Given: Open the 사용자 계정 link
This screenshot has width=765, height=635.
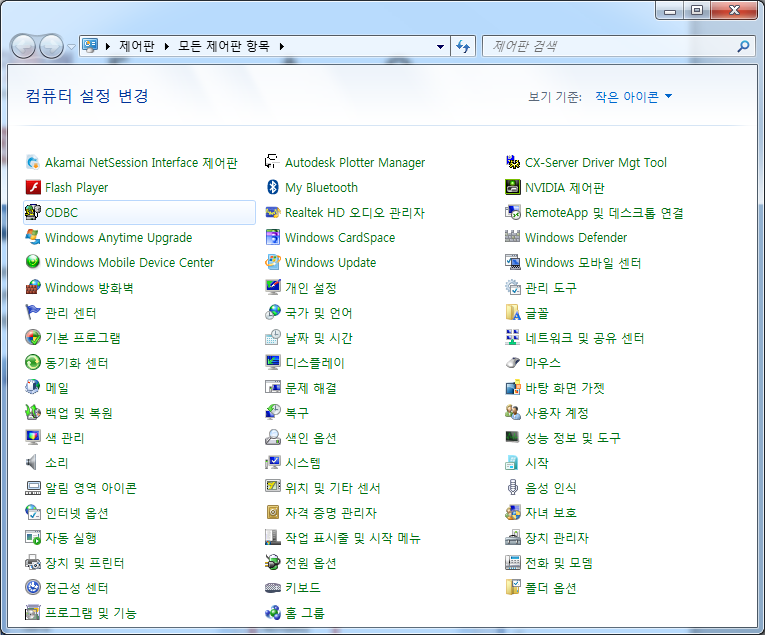Looking at the screenshot, I should click(557, 413).
